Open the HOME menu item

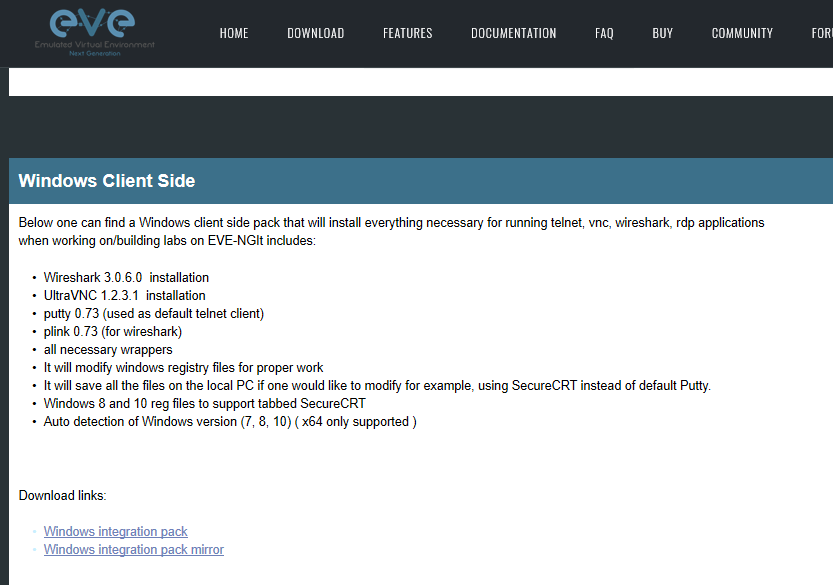pos(234,33)
